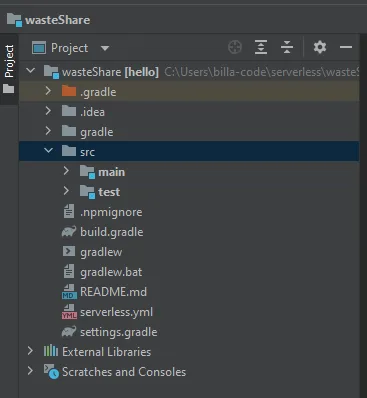Select the README.md file
Screen dimensions: 367x398
(x=113, y=292)
